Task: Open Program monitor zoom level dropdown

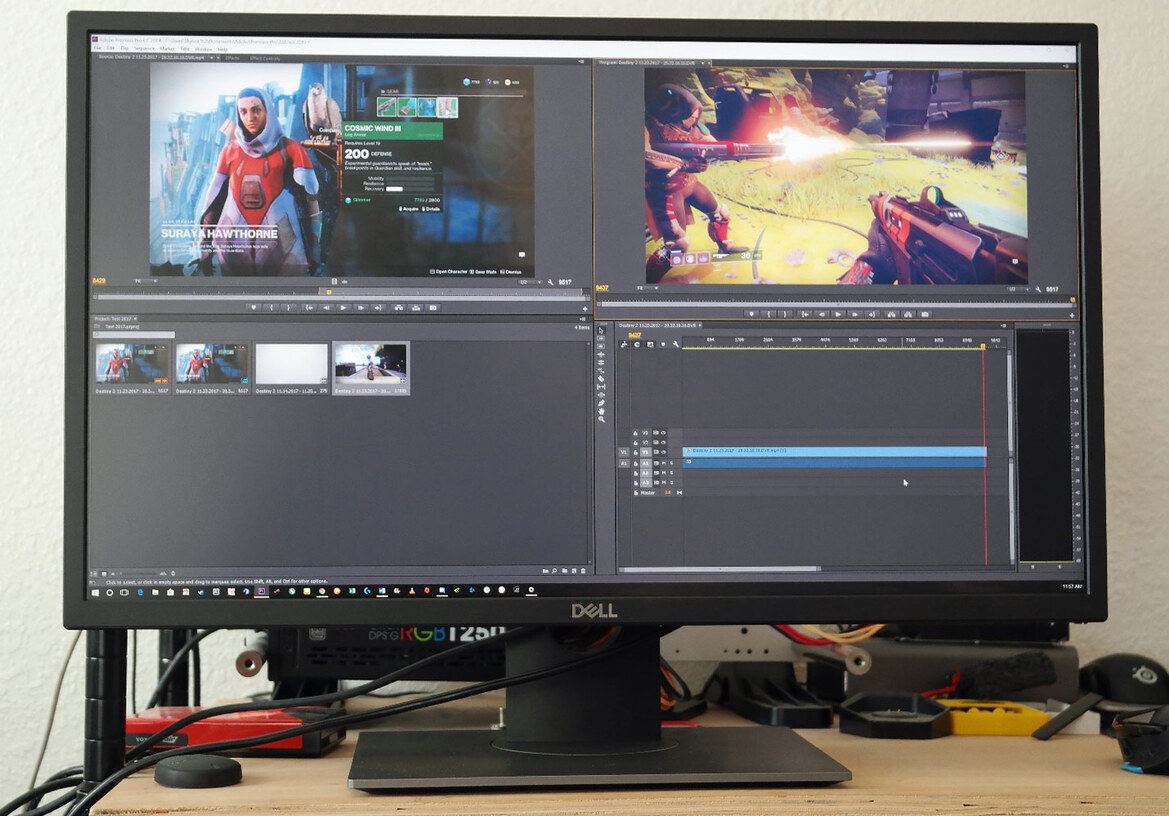Action: (647, 288)
